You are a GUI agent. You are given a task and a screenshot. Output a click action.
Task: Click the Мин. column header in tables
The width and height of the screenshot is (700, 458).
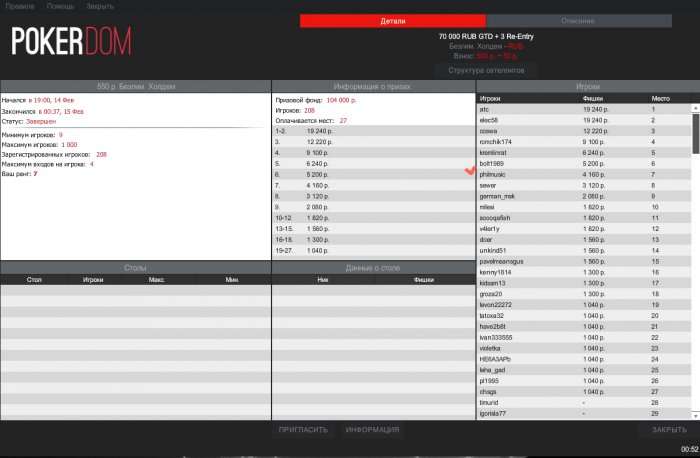pos(232,280)
